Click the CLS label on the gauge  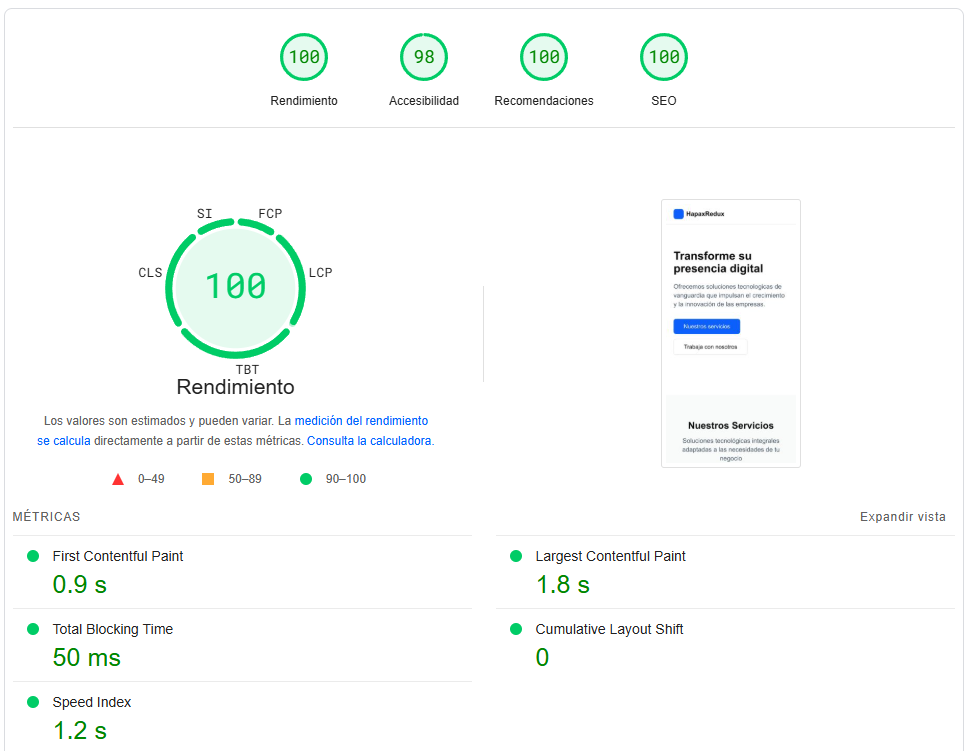(150, 273)
